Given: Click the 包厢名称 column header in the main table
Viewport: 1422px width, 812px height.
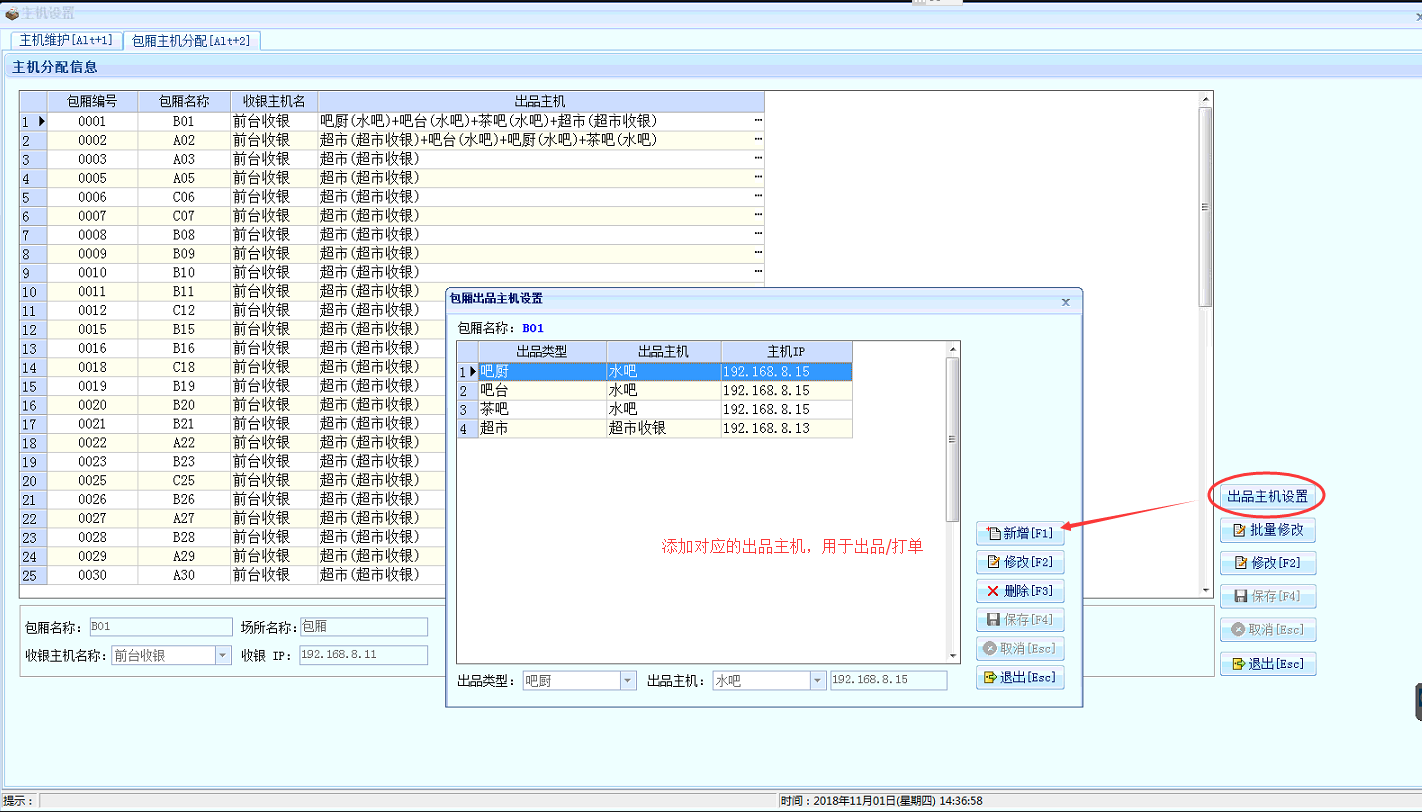Looking at the screenshot, I should (184, 101).
